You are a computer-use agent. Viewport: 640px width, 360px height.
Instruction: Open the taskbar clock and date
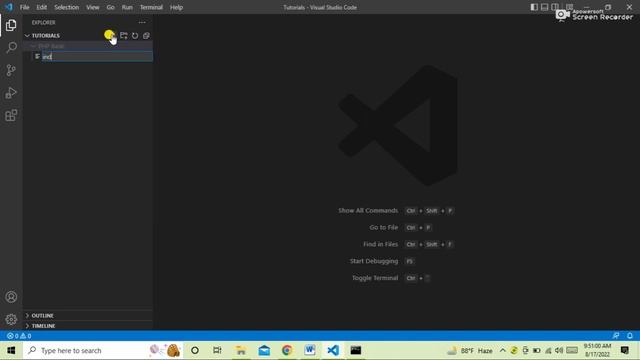click(x=598, y=351)
